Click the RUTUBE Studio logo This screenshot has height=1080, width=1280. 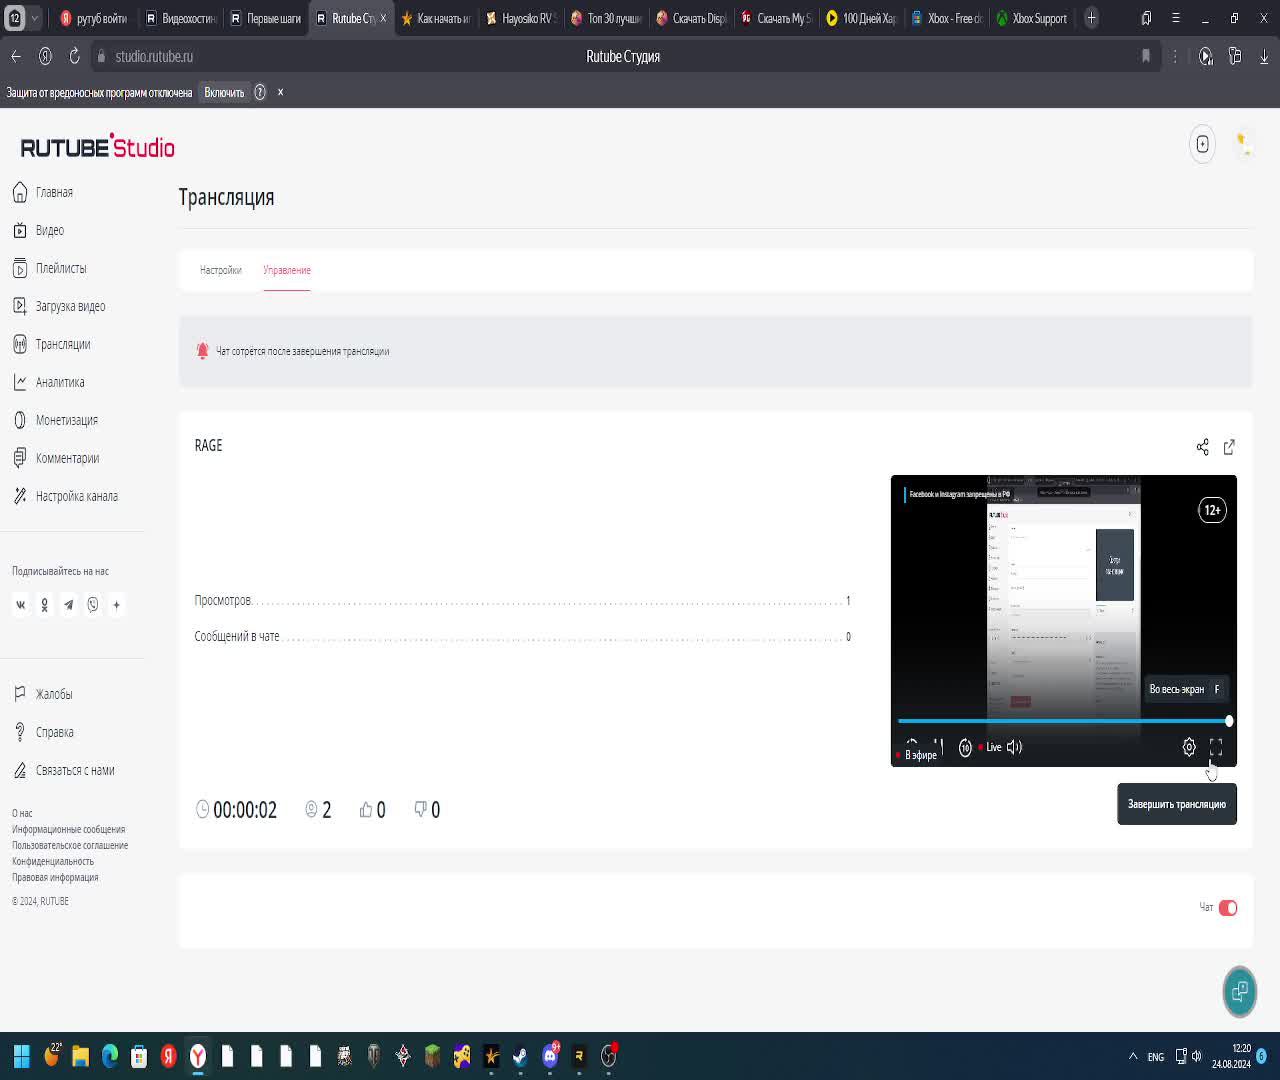click(98, 147)
